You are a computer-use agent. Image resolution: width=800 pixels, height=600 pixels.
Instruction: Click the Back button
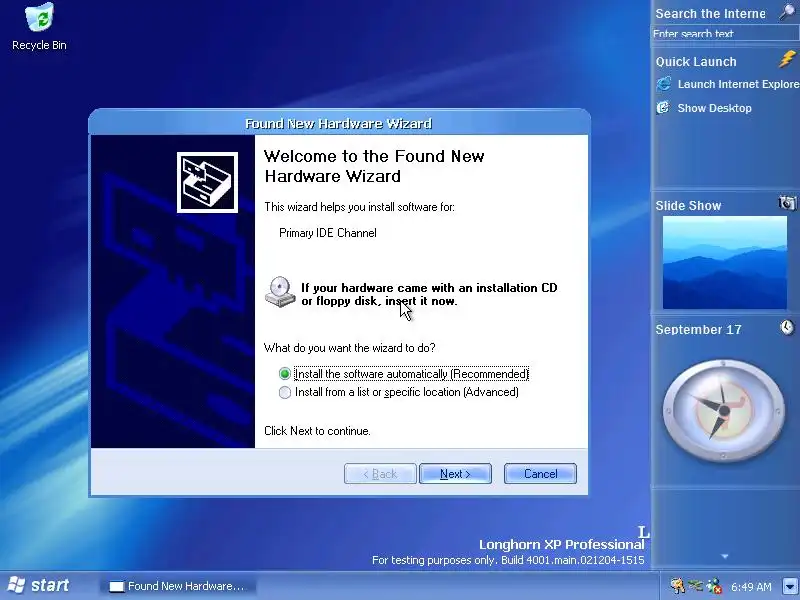[x=380, y=473]
